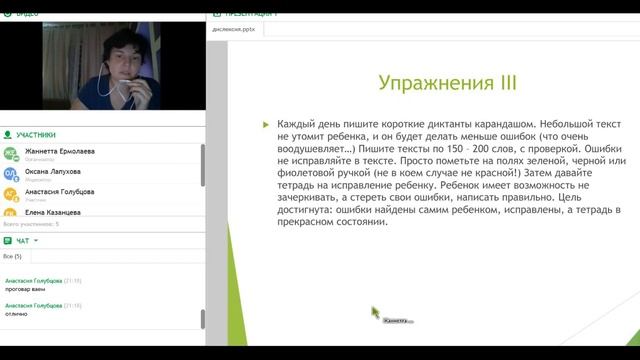This screenshot has width=640, height=360.
Task: Click the participants list scrollbar
Action: click(x=203, y=165)
